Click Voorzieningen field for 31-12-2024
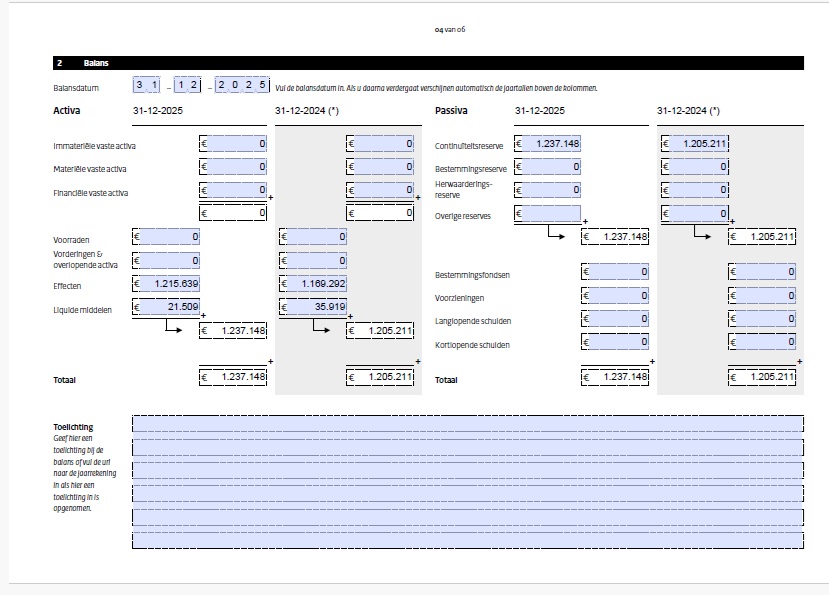 (762, 295)
